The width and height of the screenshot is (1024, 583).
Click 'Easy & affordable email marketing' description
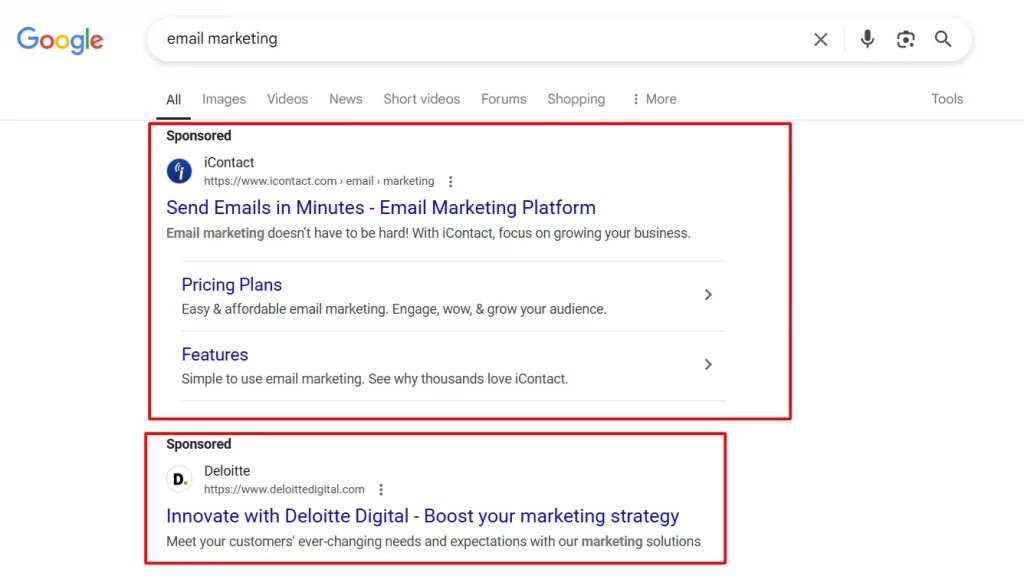click(394, 309)
